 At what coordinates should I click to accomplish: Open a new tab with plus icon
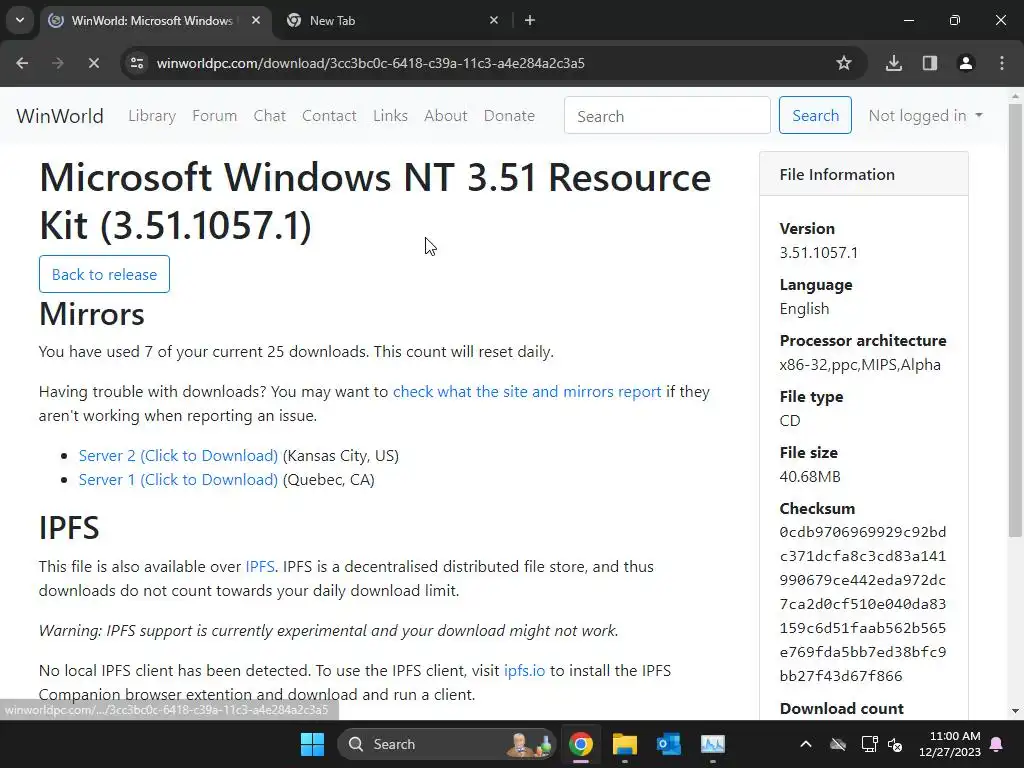coord(530,20)
